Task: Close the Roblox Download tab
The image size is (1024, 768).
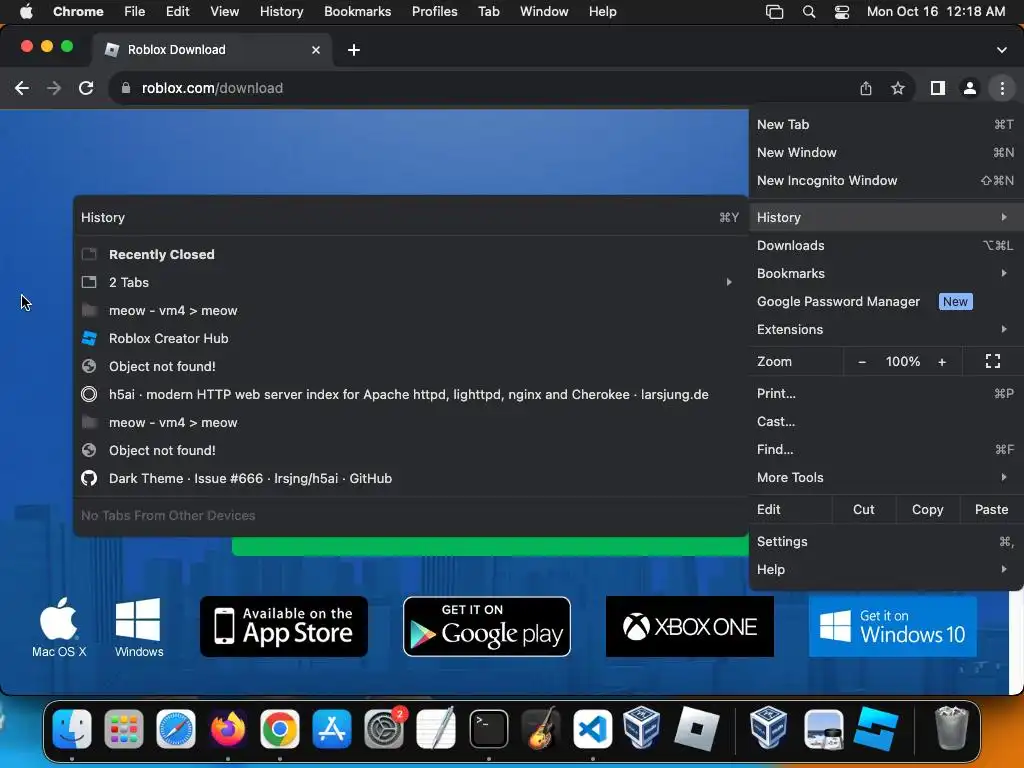Action: coord(315,50)
